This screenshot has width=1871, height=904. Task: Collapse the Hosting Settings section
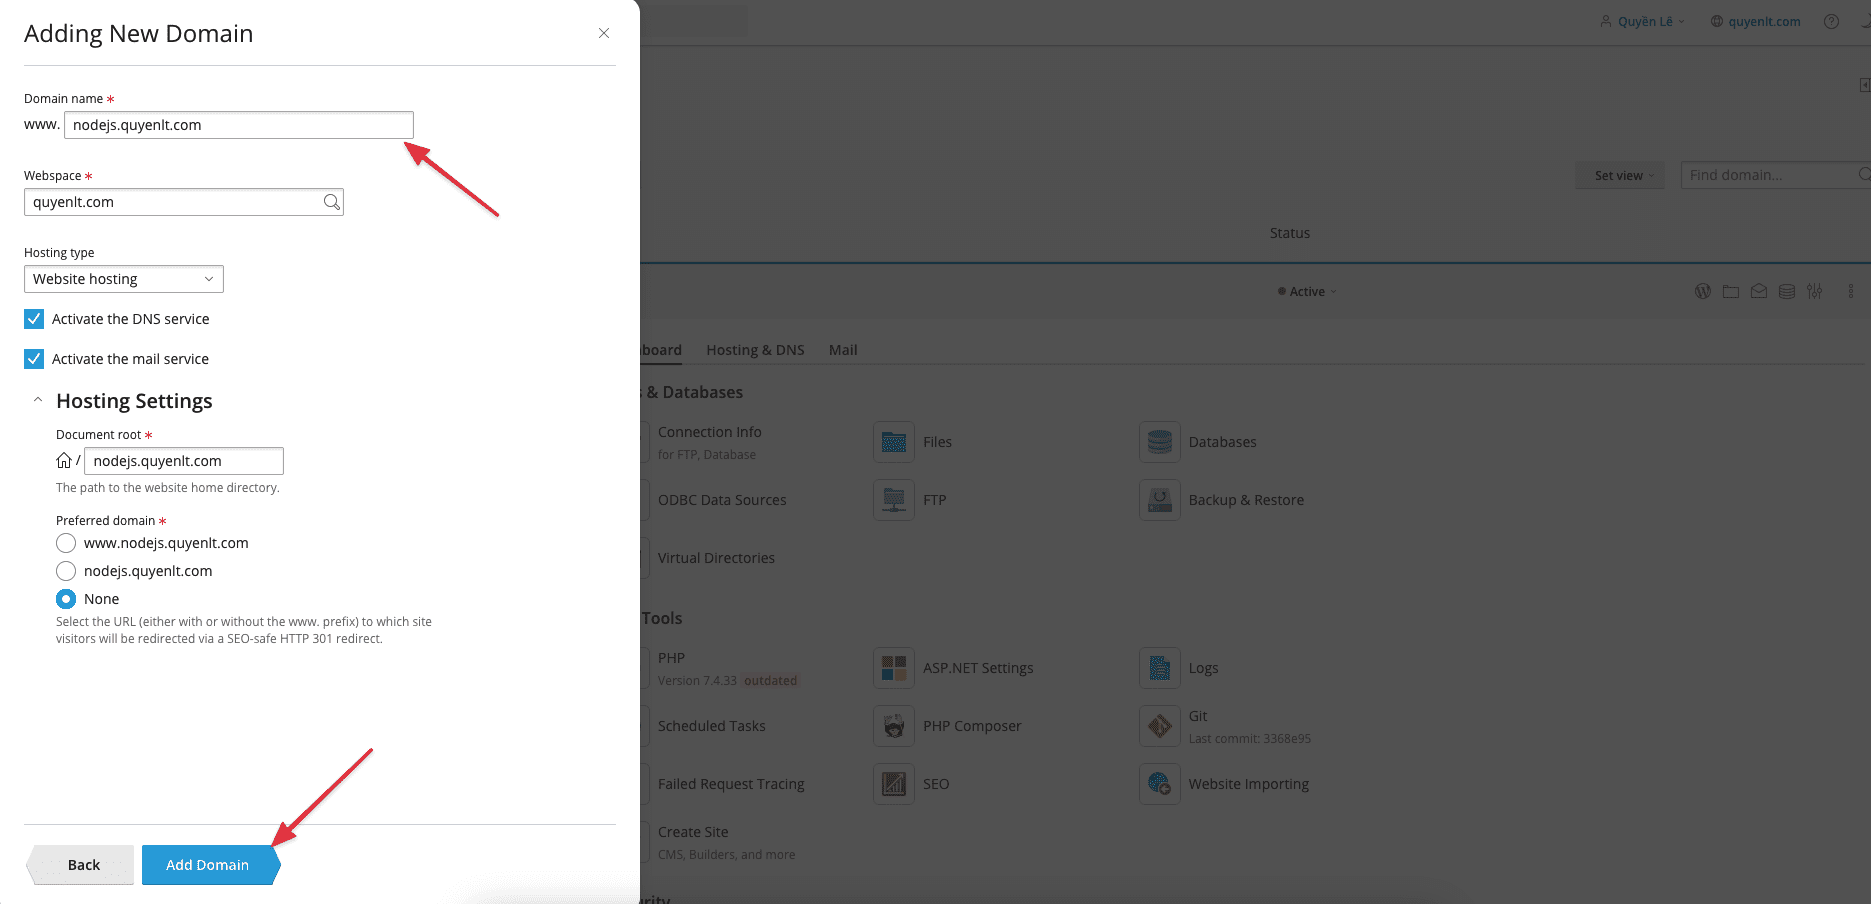[x=38, y=401]
